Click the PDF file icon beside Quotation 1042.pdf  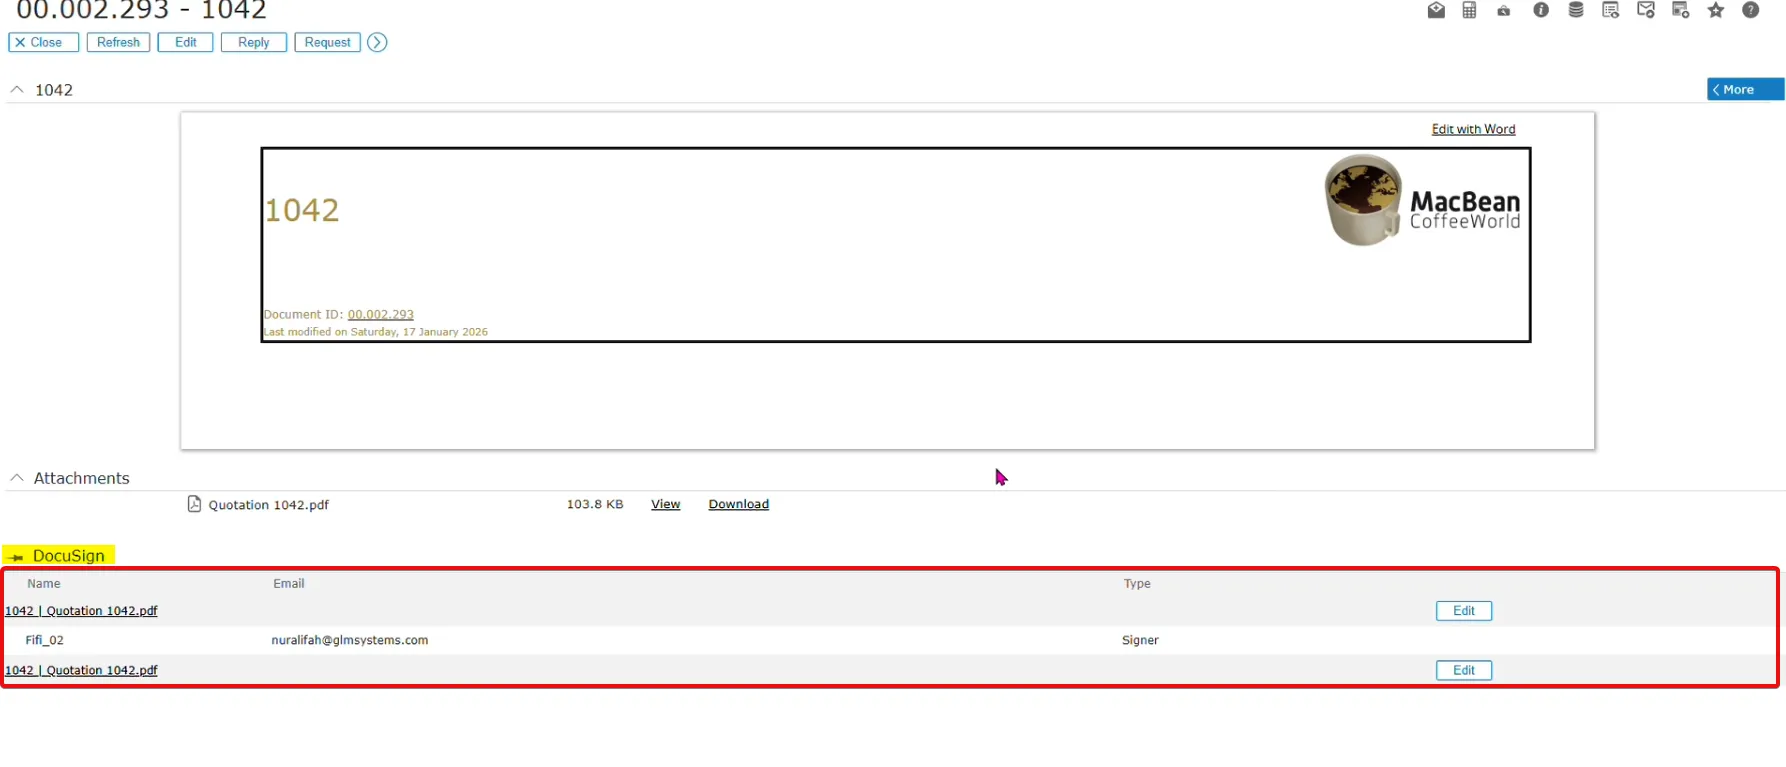[x=194, y=504]
